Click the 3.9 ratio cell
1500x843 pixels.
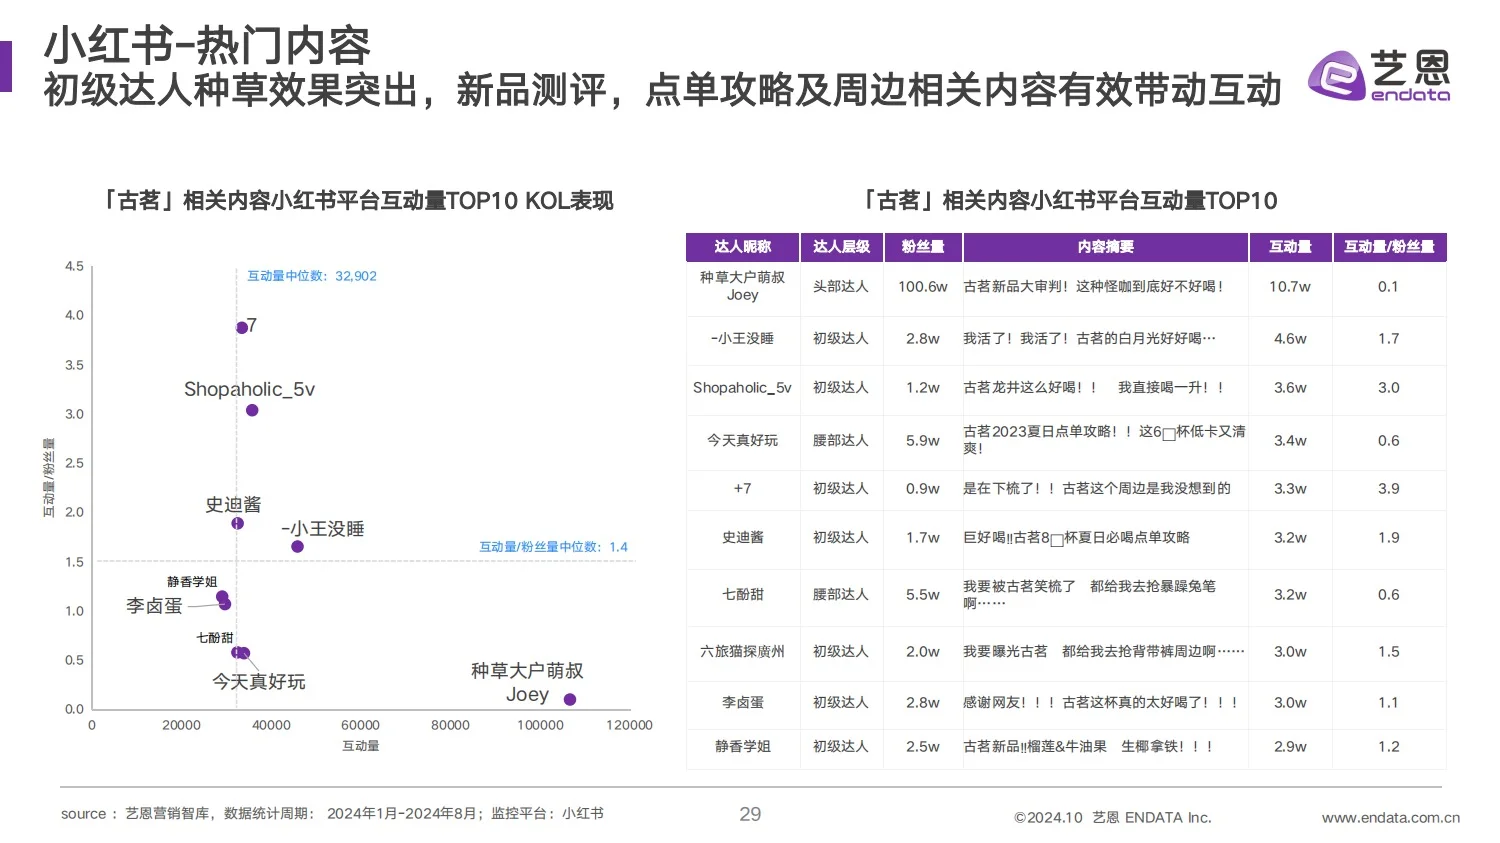coord(1389,488)
